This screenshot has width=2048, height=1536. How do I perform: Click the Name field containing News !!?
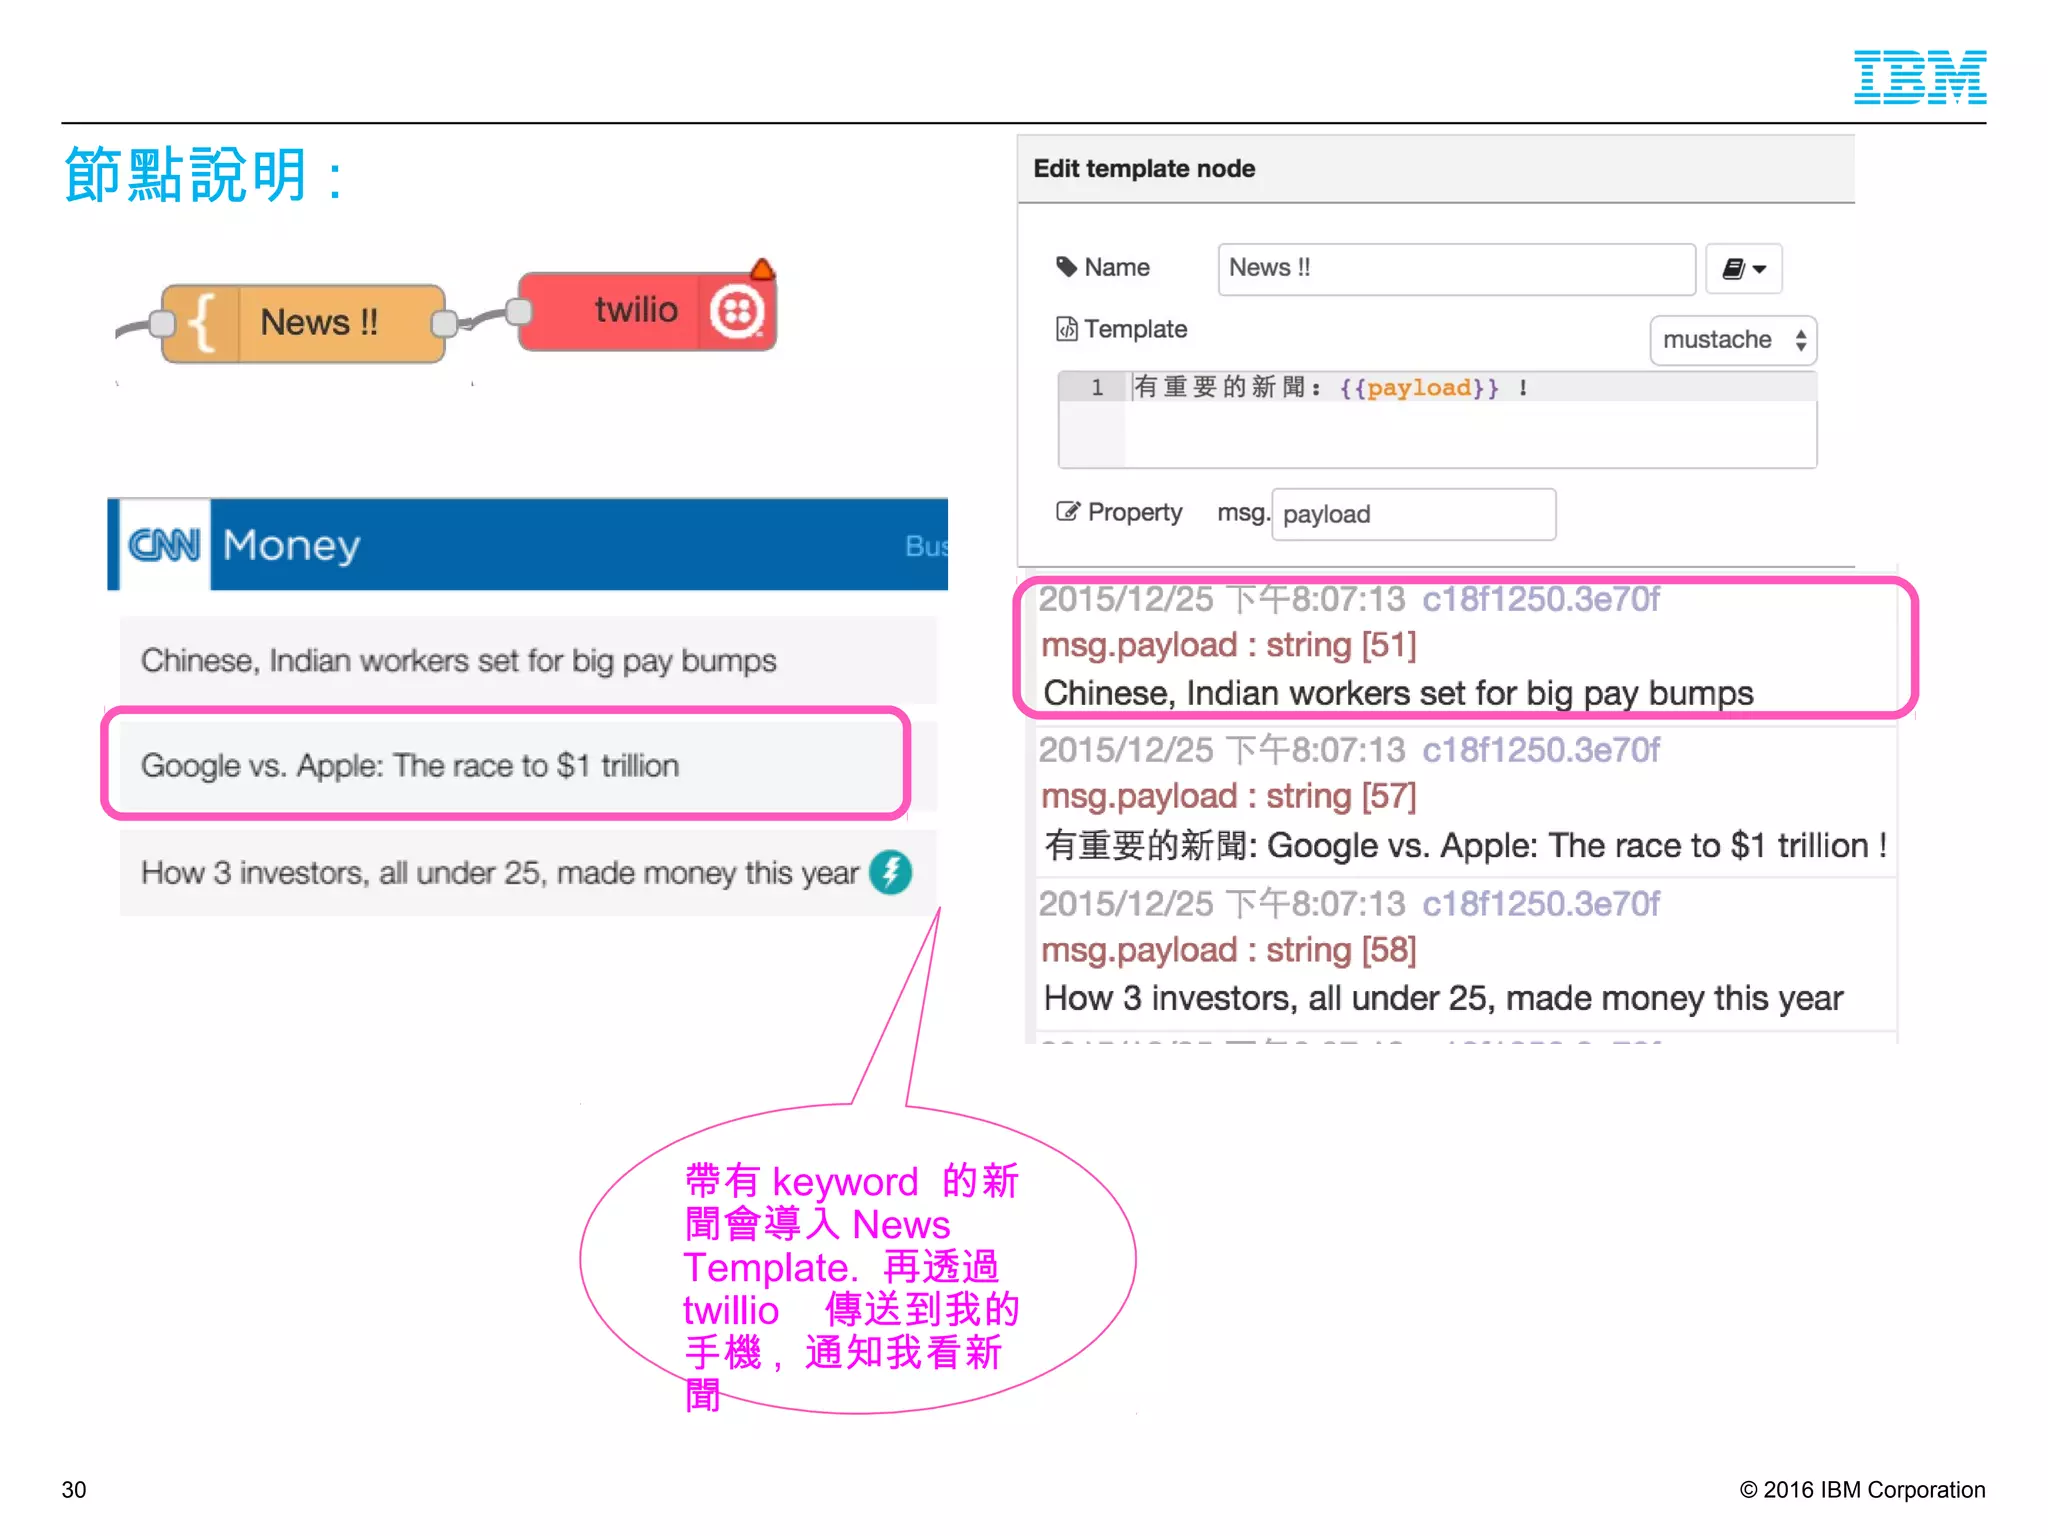(1456, 268)
